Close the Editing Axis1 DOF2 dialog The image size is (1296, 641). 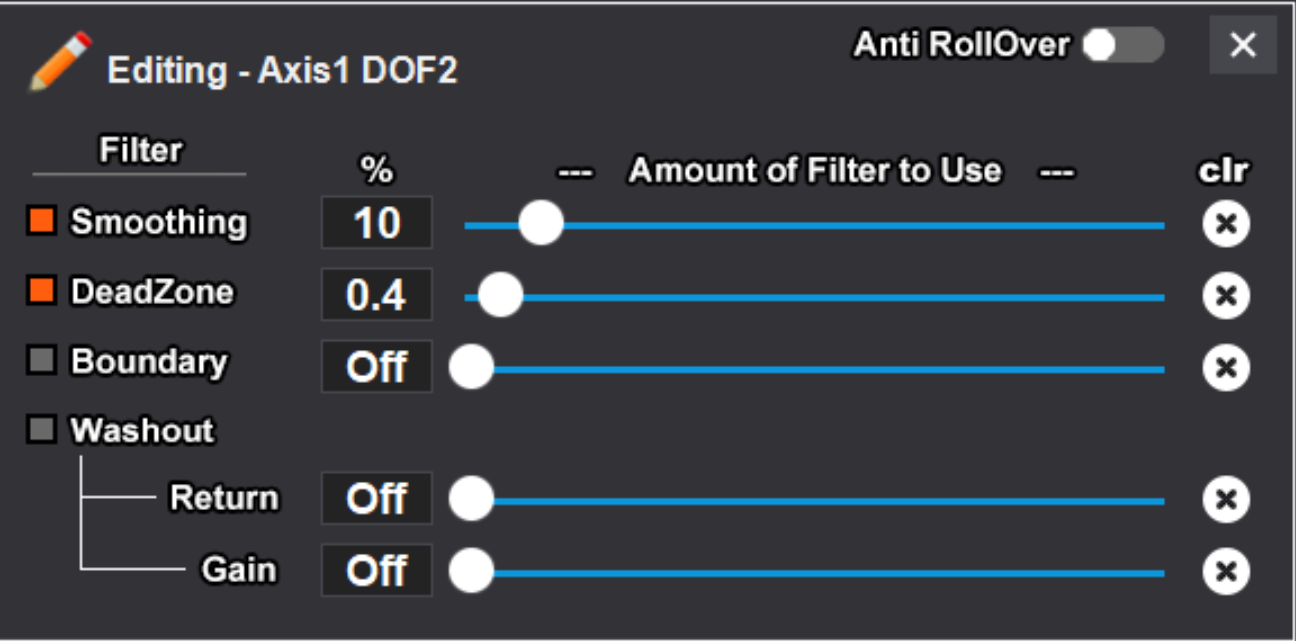pyautogui.click(x=1242, y=45)
